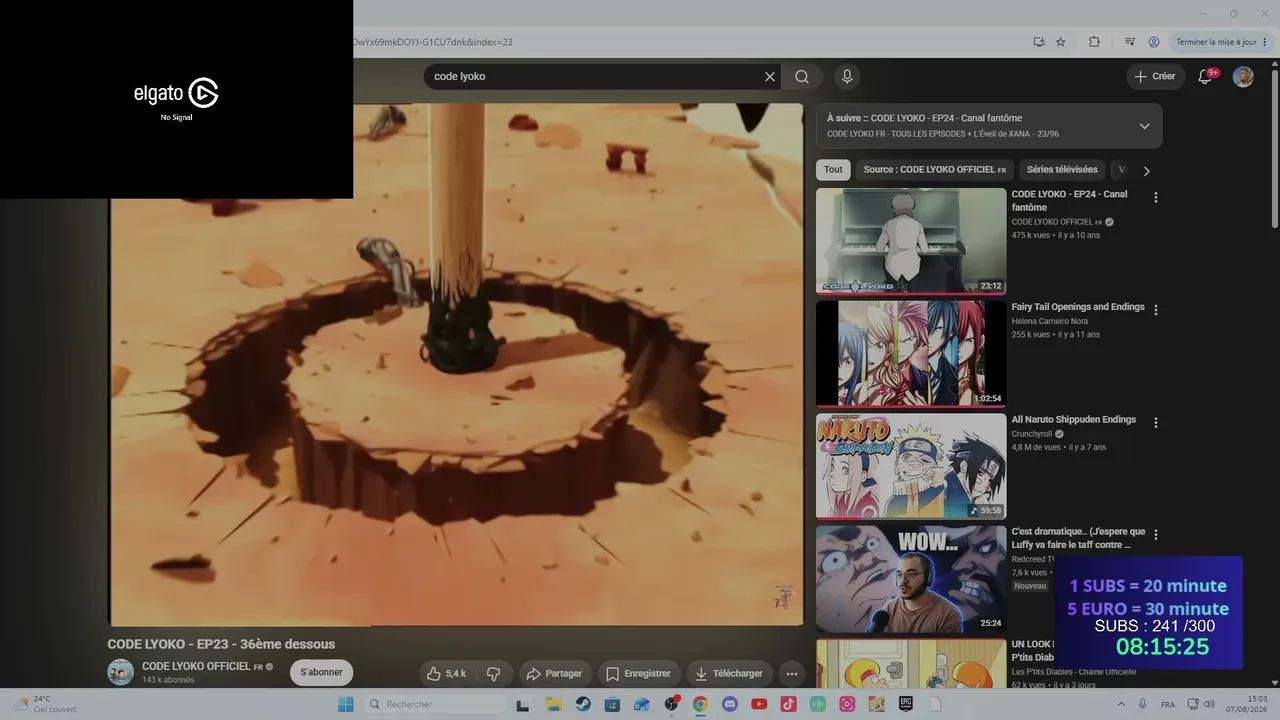The height and width of the screenshot is (720, 1280).
Task: Click the Créer button
Action: pyautogui.click(x=1155, y=77)
